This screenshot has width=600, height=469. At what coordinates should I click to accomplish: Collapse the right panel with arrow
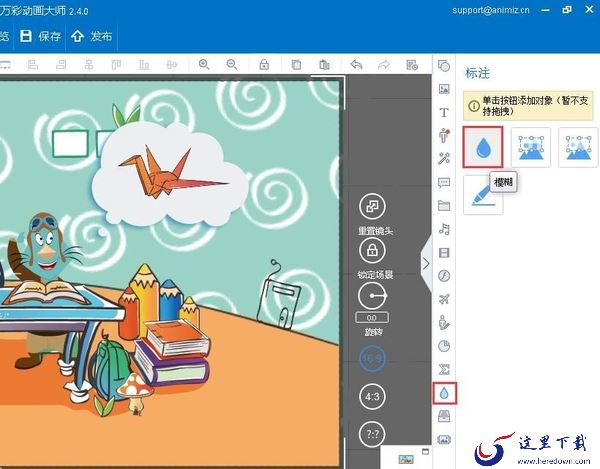coord(426,263)
